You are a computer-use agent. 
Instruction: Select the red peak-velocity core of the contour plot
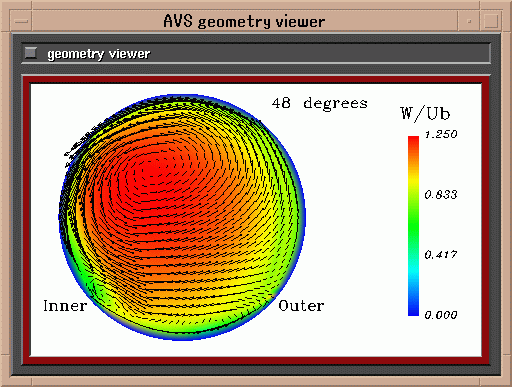click(x=150, y=173)
